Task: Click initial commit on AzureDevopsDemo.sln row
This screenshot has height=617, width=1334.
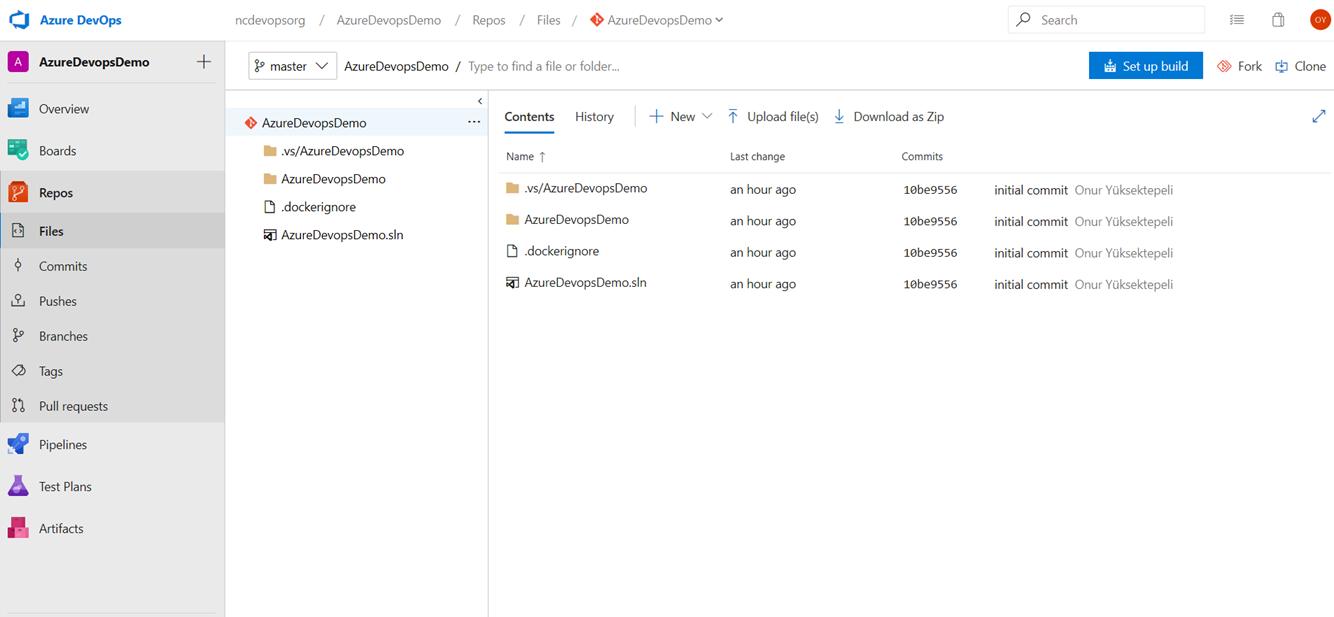Action: tap(1031, 285)
